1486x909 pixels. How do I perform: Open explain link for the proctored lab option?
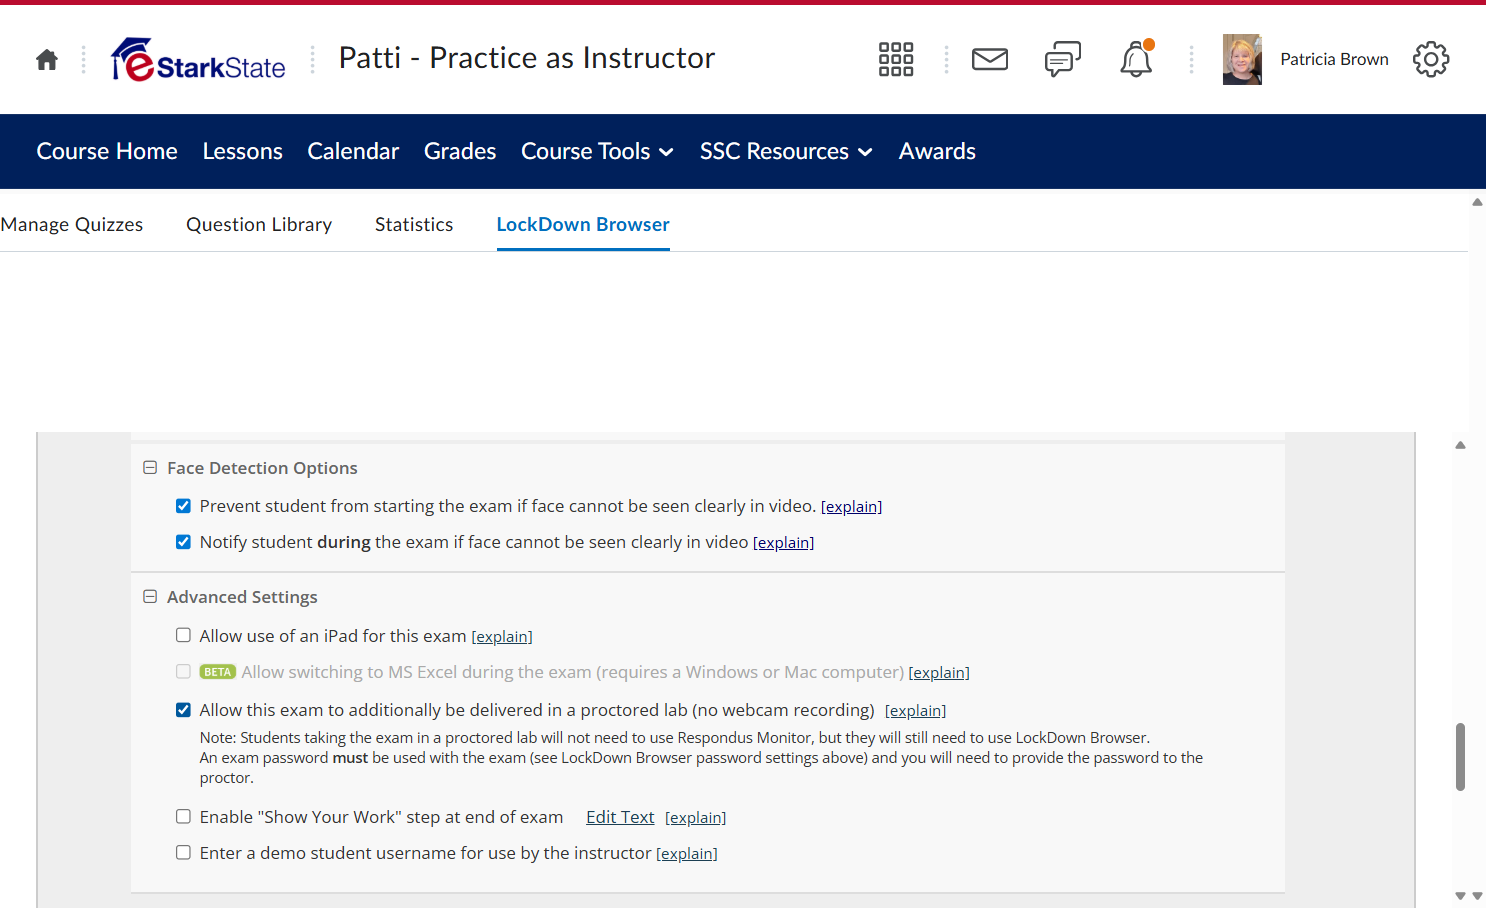pos(915,711)
